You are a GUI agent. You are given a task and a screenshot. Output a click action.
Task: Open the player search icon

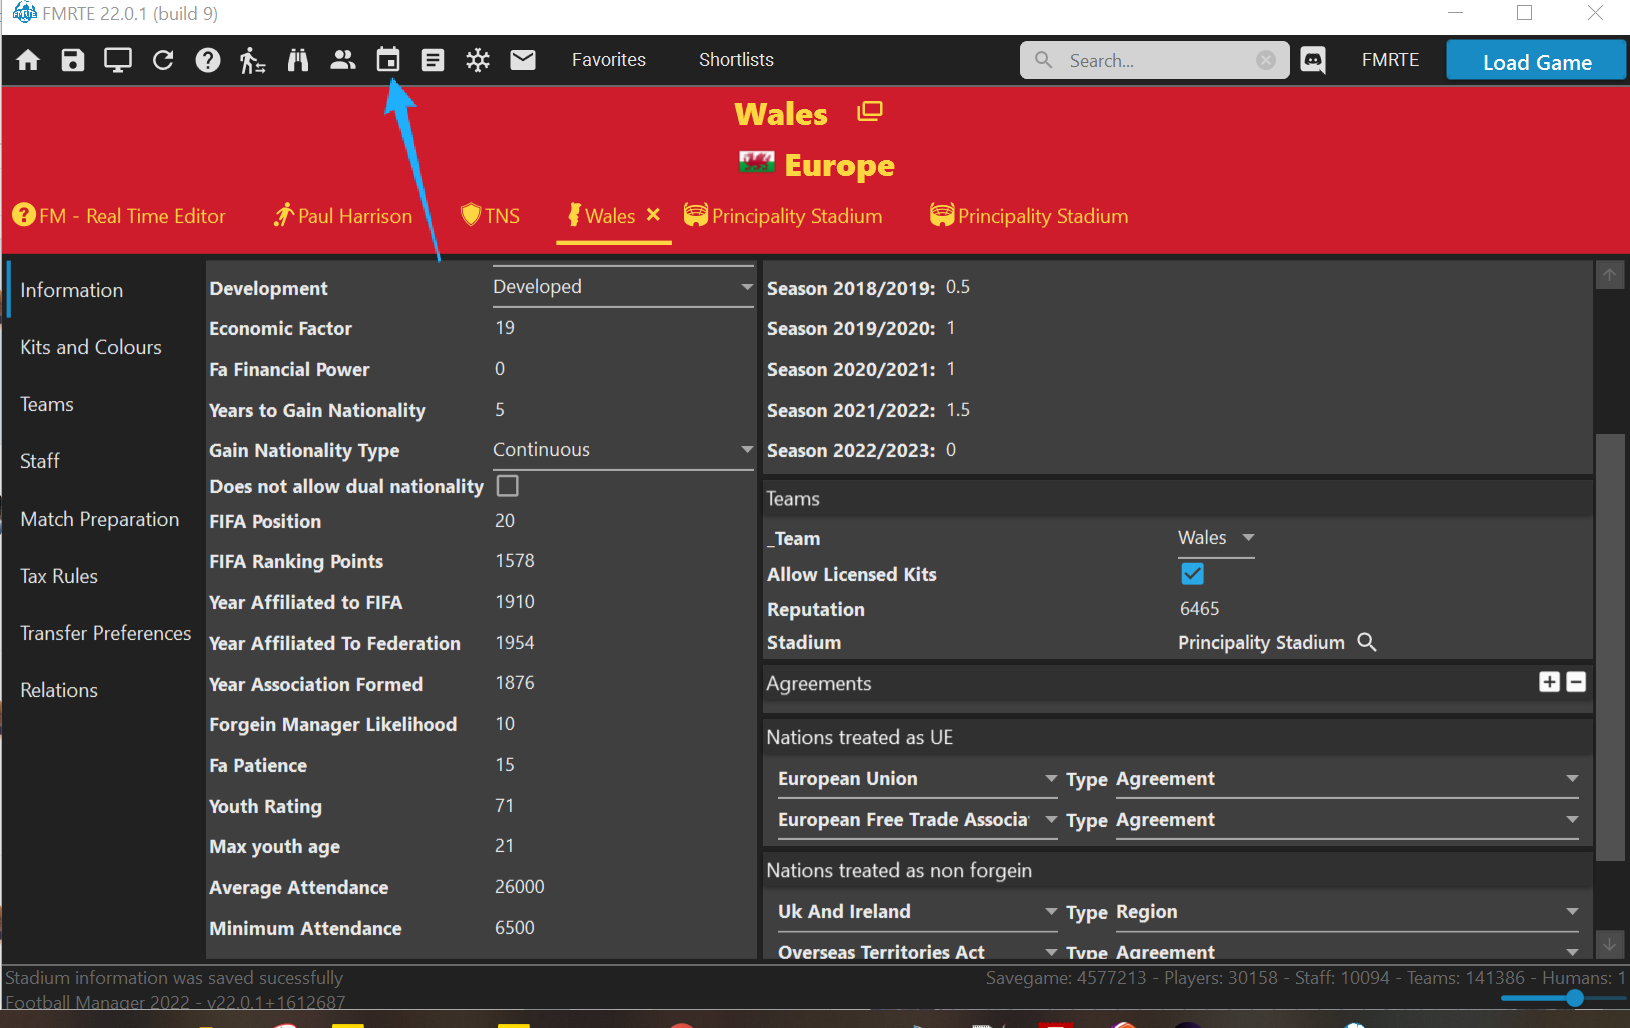(252, 60)
